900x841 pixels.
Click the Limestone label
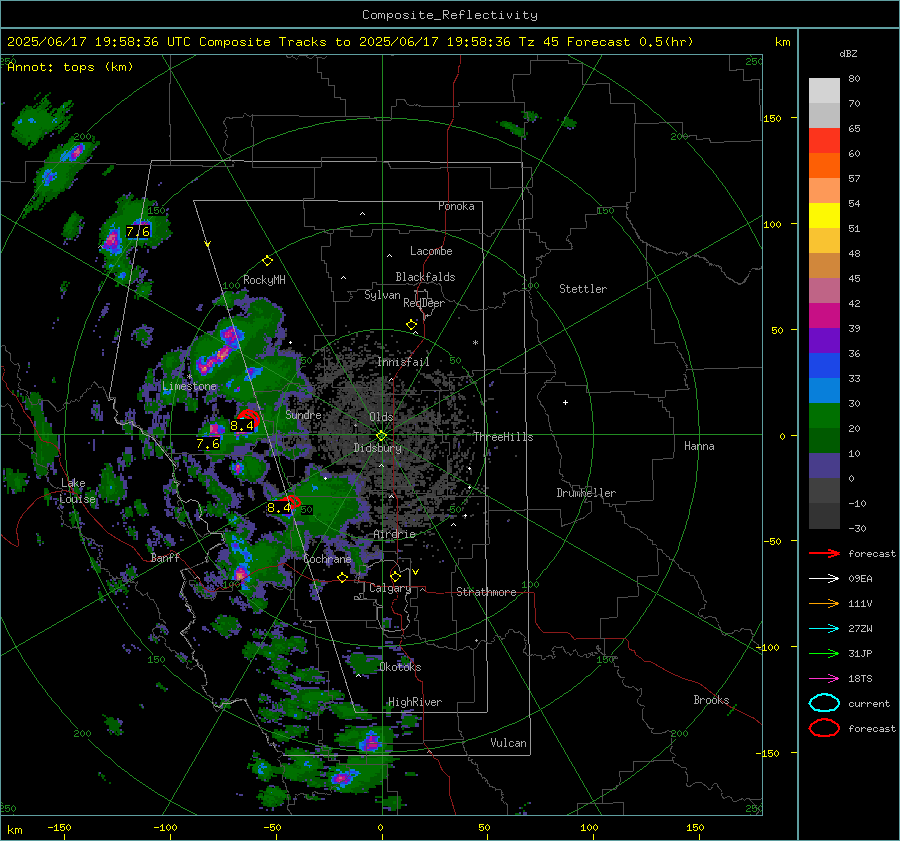189,386
